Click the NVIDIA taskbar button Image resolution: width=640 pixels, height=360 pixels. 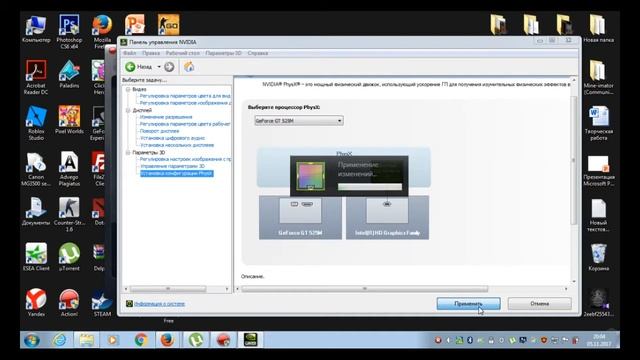(x=250, y=340)
